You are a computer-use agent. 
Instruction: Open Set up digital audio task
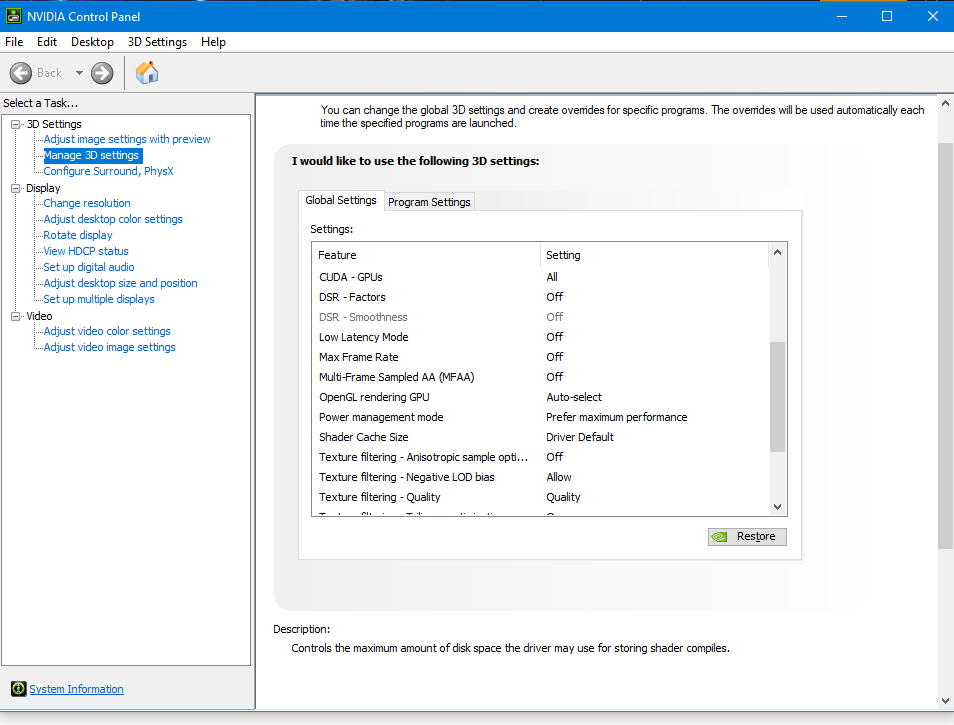tap(89, 267)
